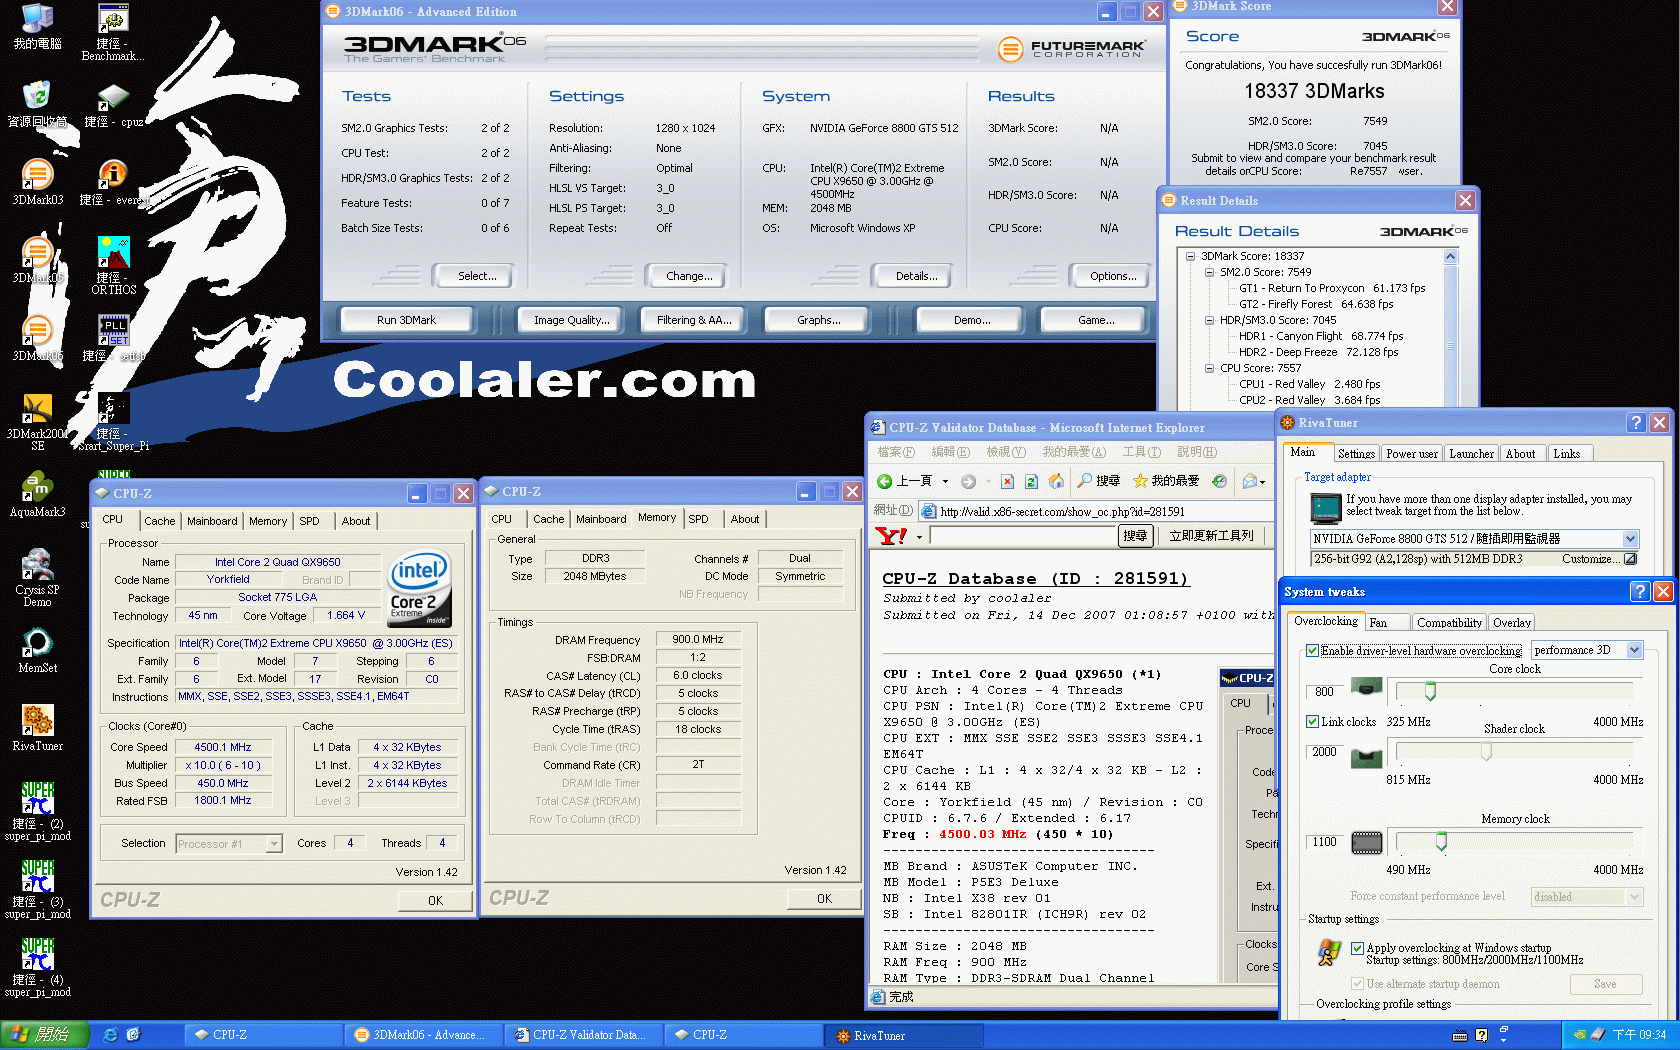Click the Graphs button in 3DMark06
Screen dimensions: 1680x1050
click(818, 320)
